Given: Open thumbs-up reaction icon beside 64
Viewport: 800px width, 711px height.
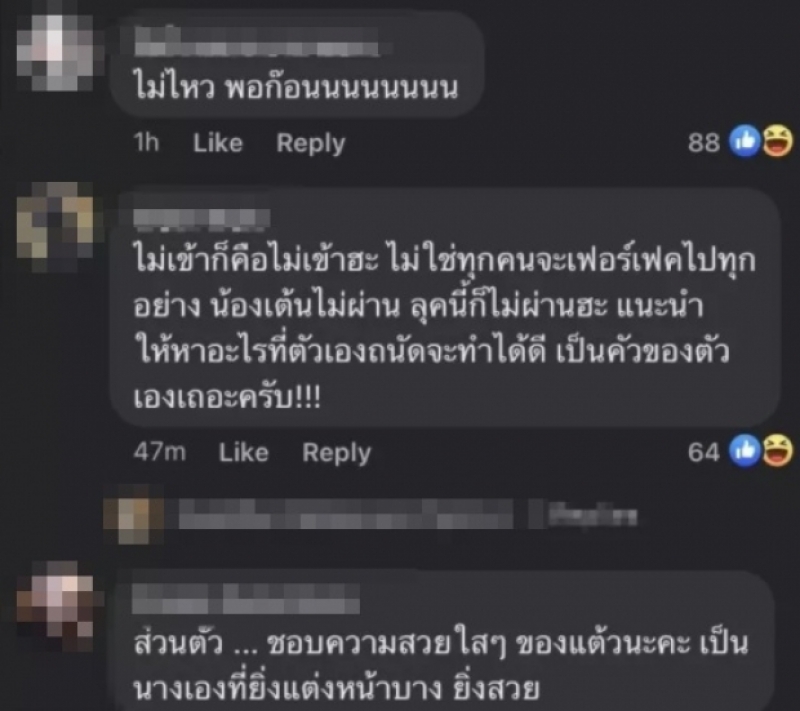Looking at the screenshot, I should pos(745,450).
